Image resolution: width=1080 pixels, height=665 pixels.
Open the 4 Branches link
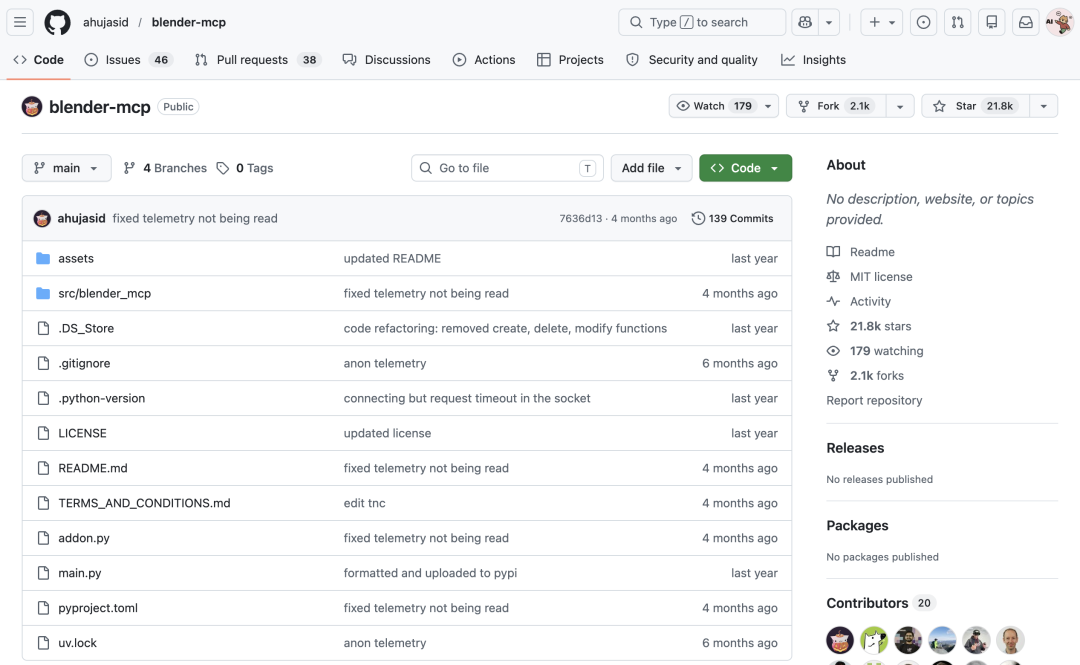tap(165, 168)
